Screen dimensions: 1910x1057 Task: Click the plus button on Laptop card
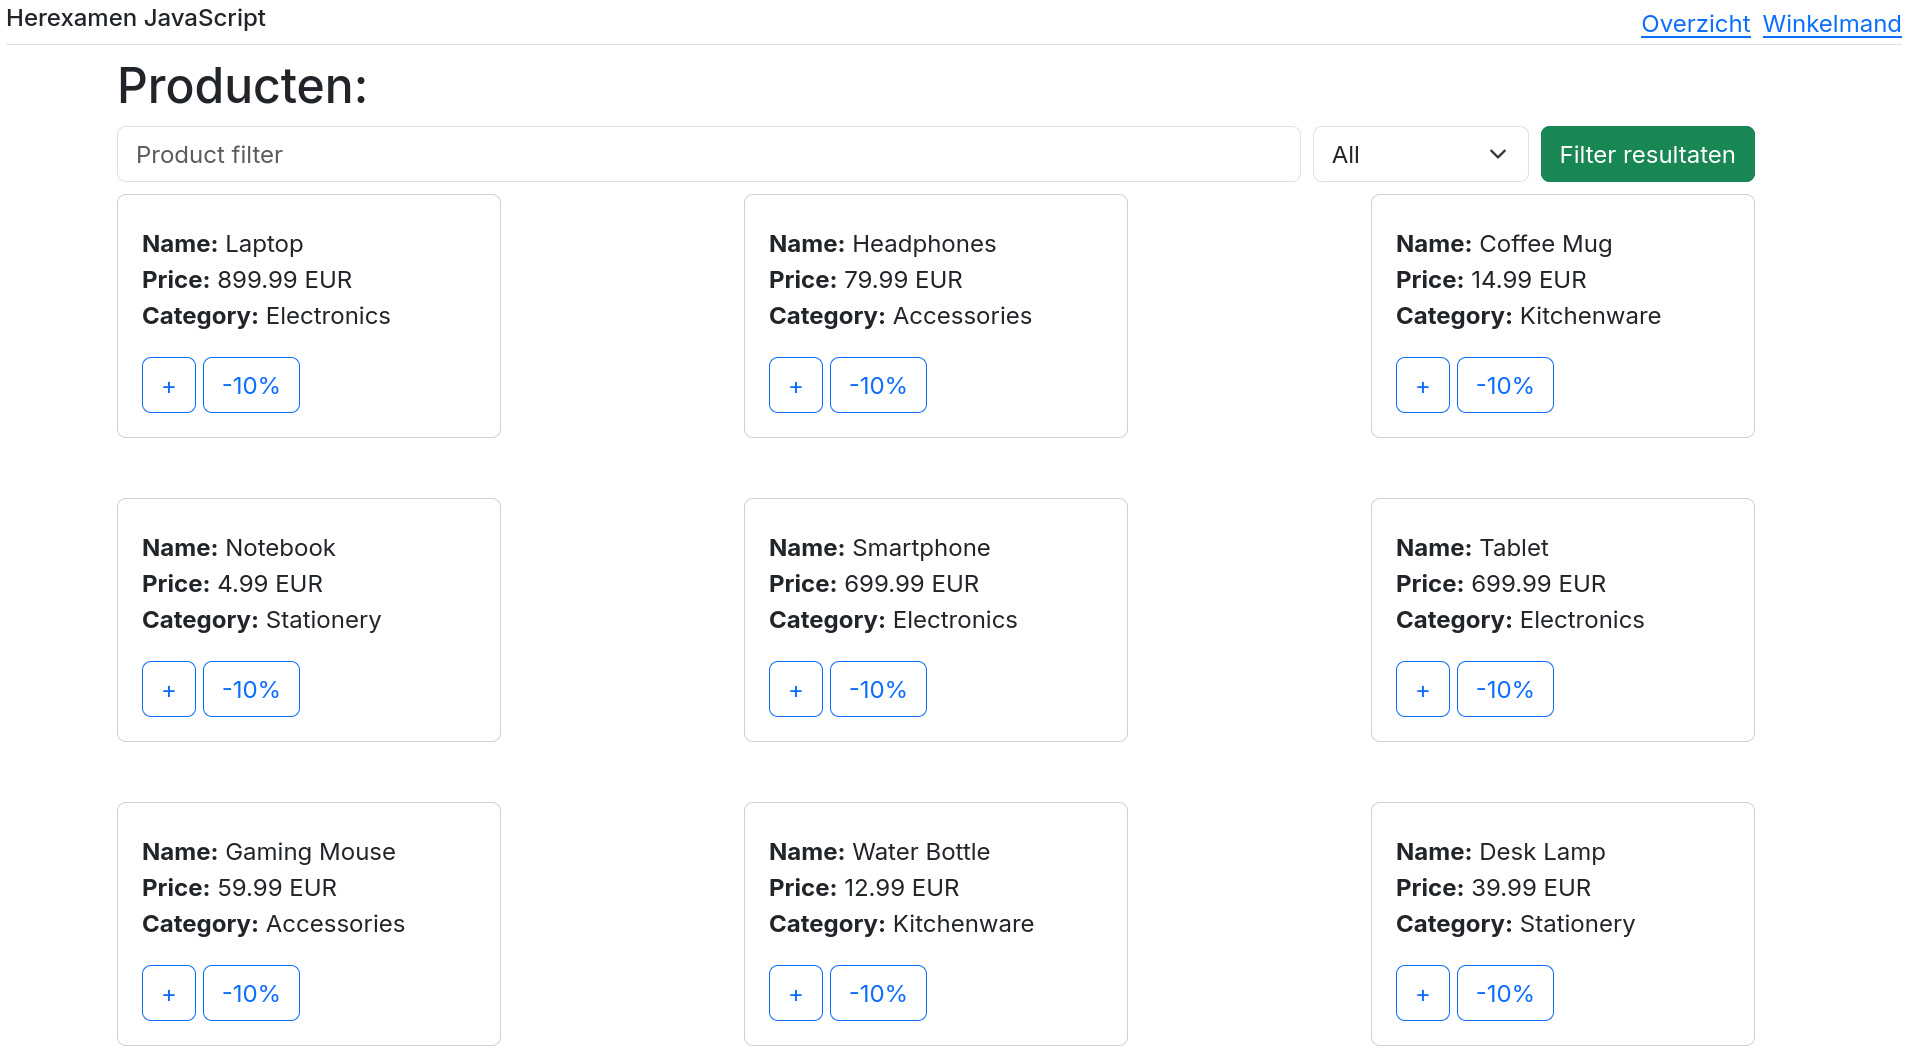[168, 386]
